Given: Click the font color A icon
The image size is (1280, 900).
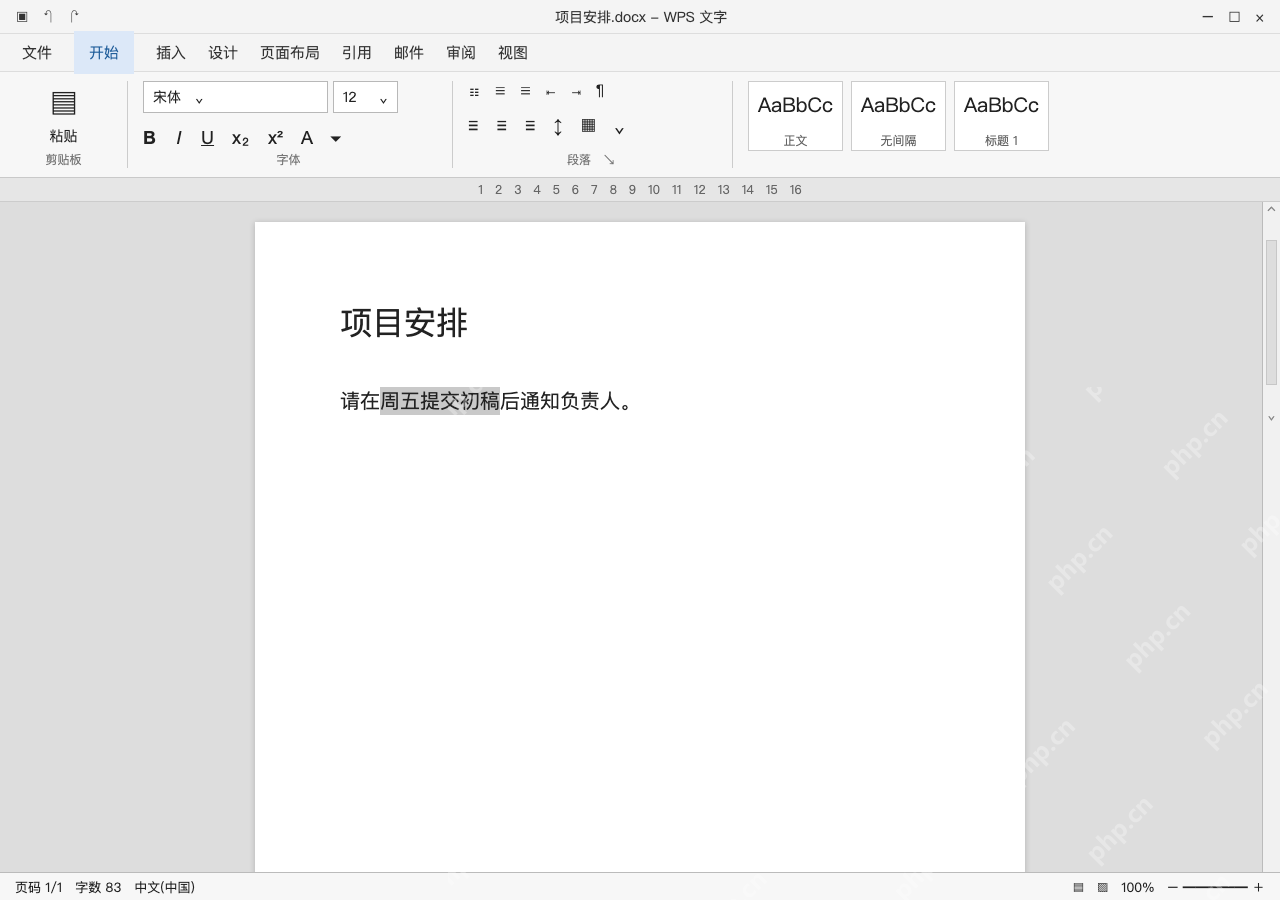Looking at the screenshot, I should (307, 138).
